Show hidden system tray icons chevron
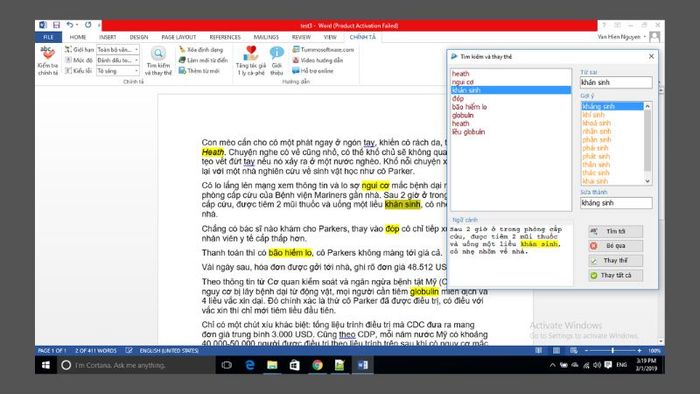Screen dimensions: 700x394 [552, 365]
